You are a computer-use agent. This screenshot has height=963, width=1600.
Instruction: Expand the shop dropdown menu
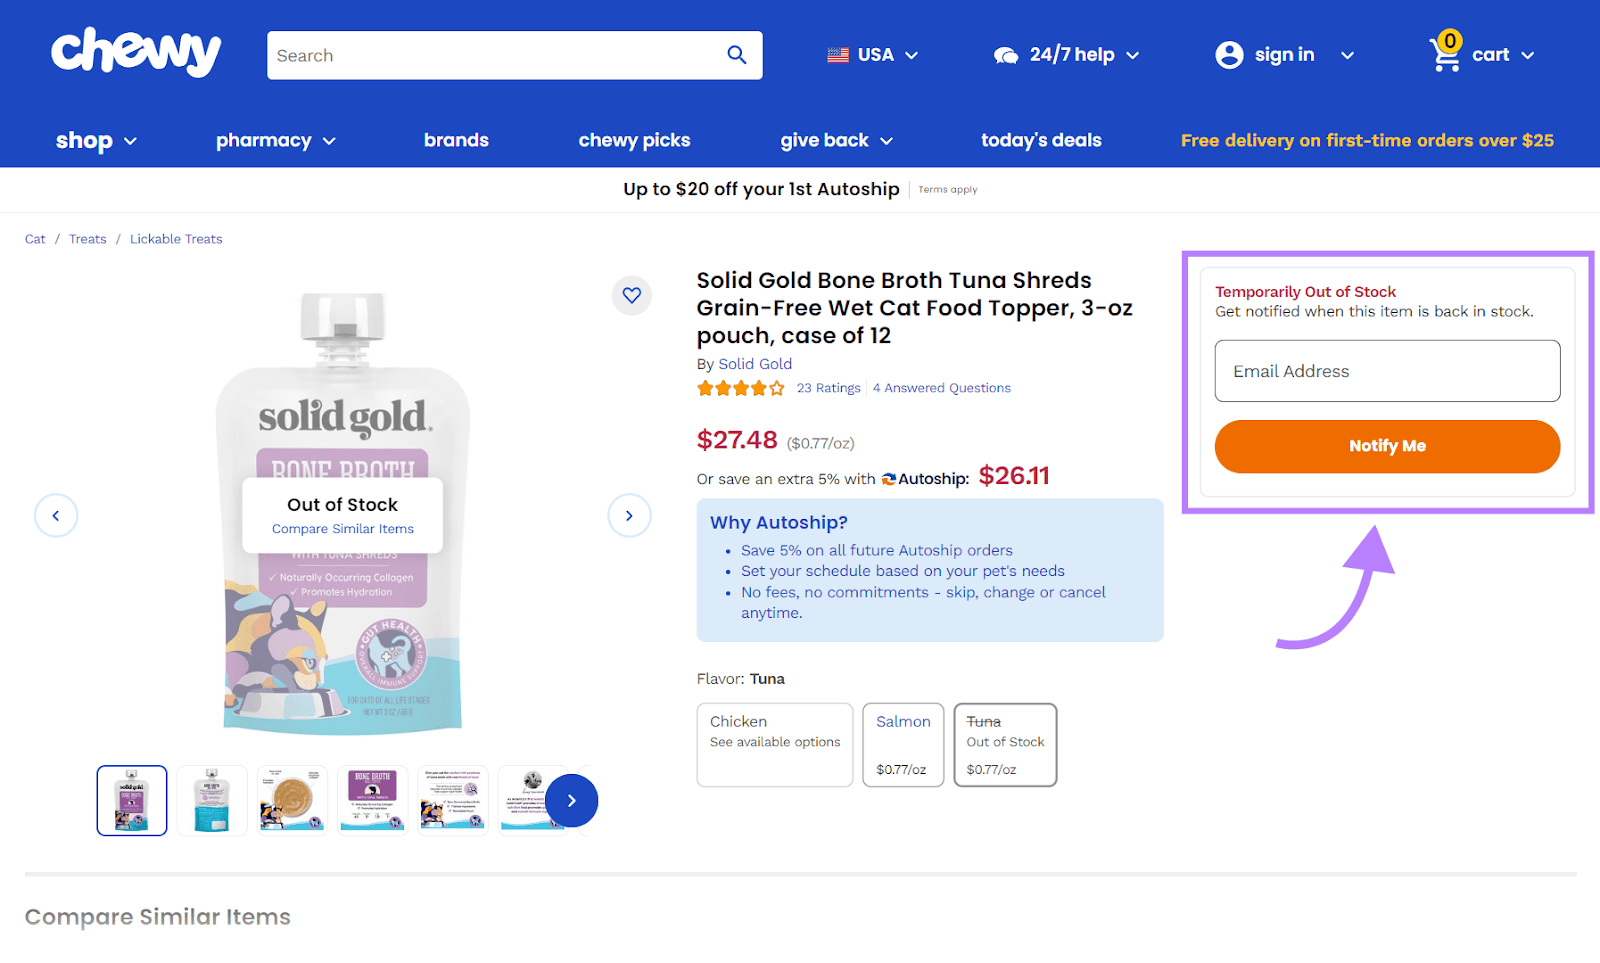(x=96, y=141)
